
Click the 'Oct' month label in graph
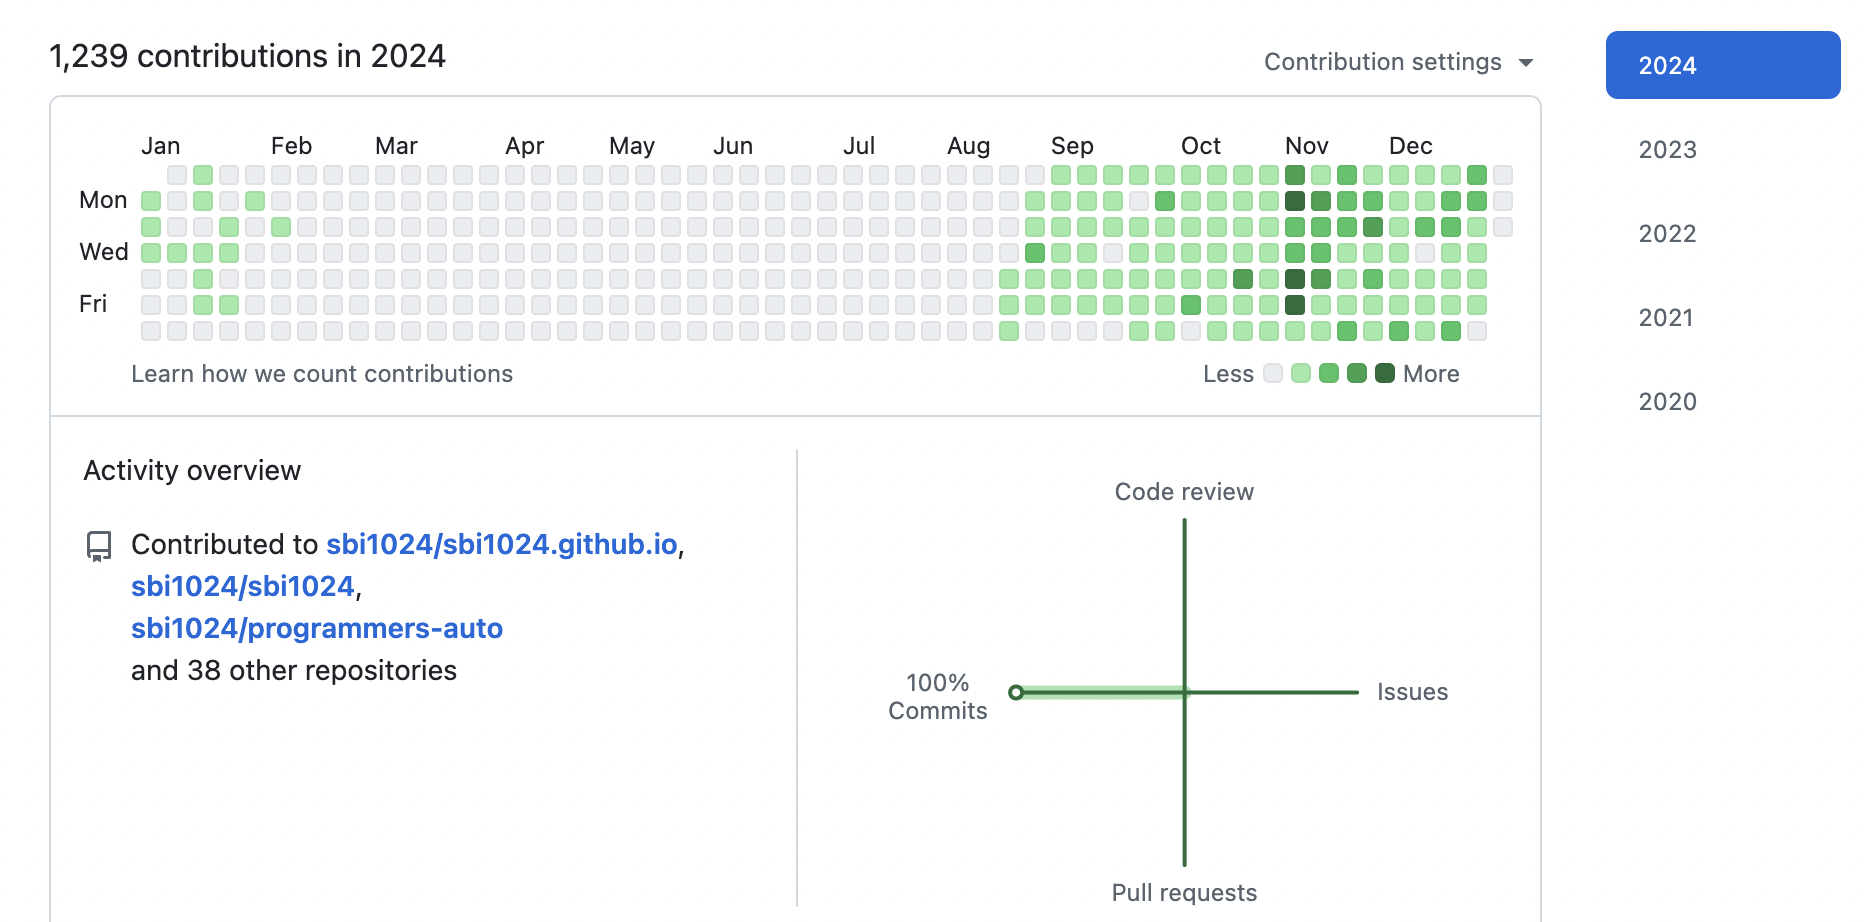[1200, 146]
